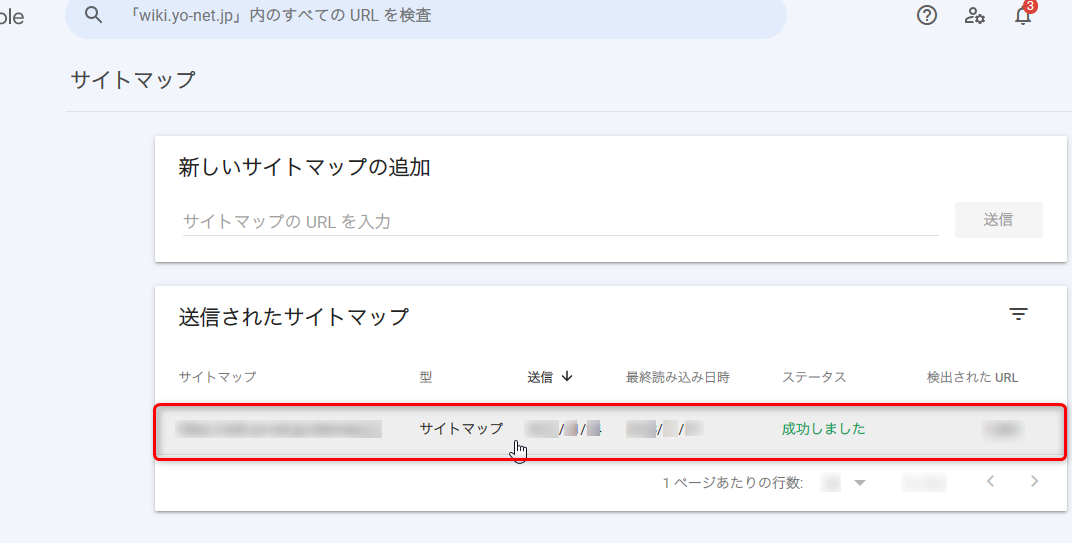This screenshot has width=1072, height=543.
Task: Click the filter icon for submitted sitemaps
Action: click(x=1018, y=315)
